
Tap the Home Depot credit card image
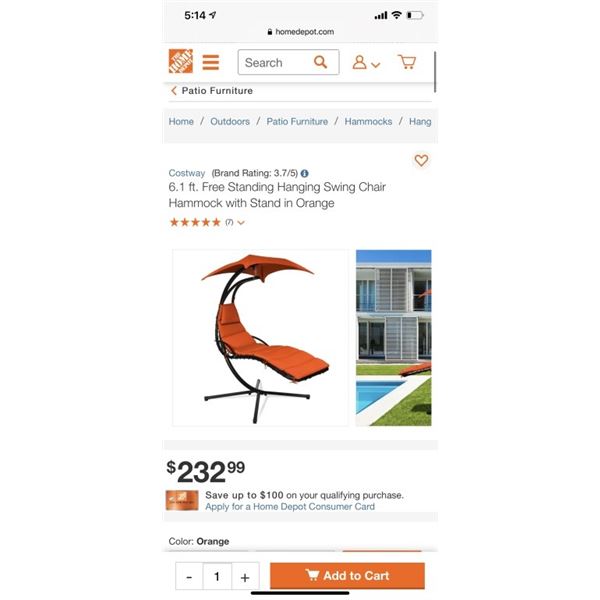tap(182, 500)
